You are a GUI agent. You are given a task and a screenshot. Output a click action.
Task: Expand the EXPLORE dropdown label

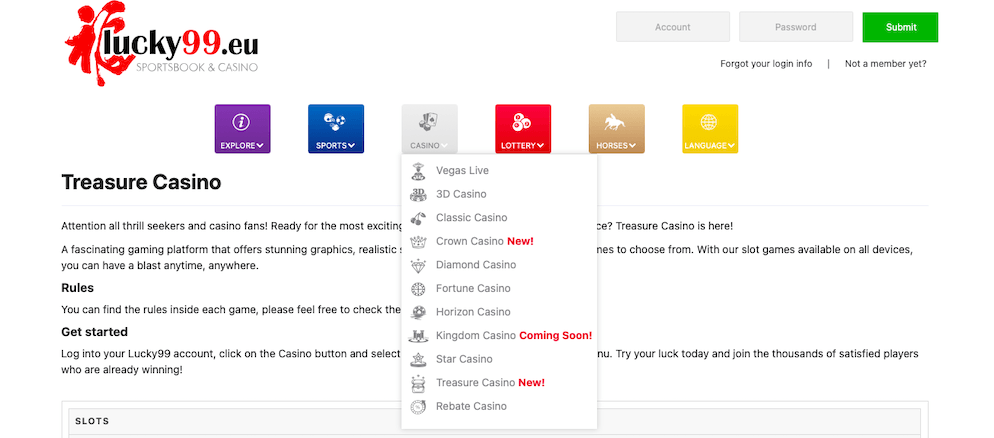[x=242, y=146]
